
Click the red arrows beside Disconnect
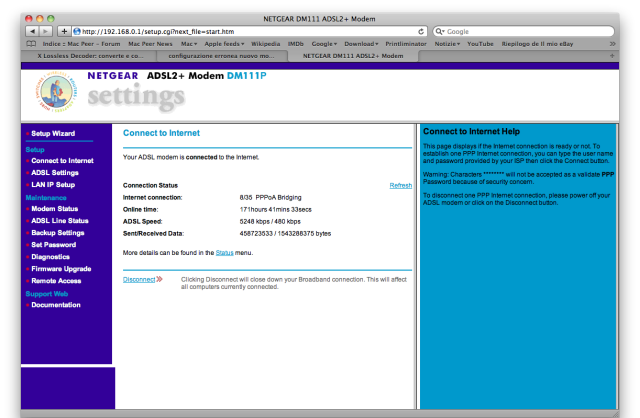[160, 279]
